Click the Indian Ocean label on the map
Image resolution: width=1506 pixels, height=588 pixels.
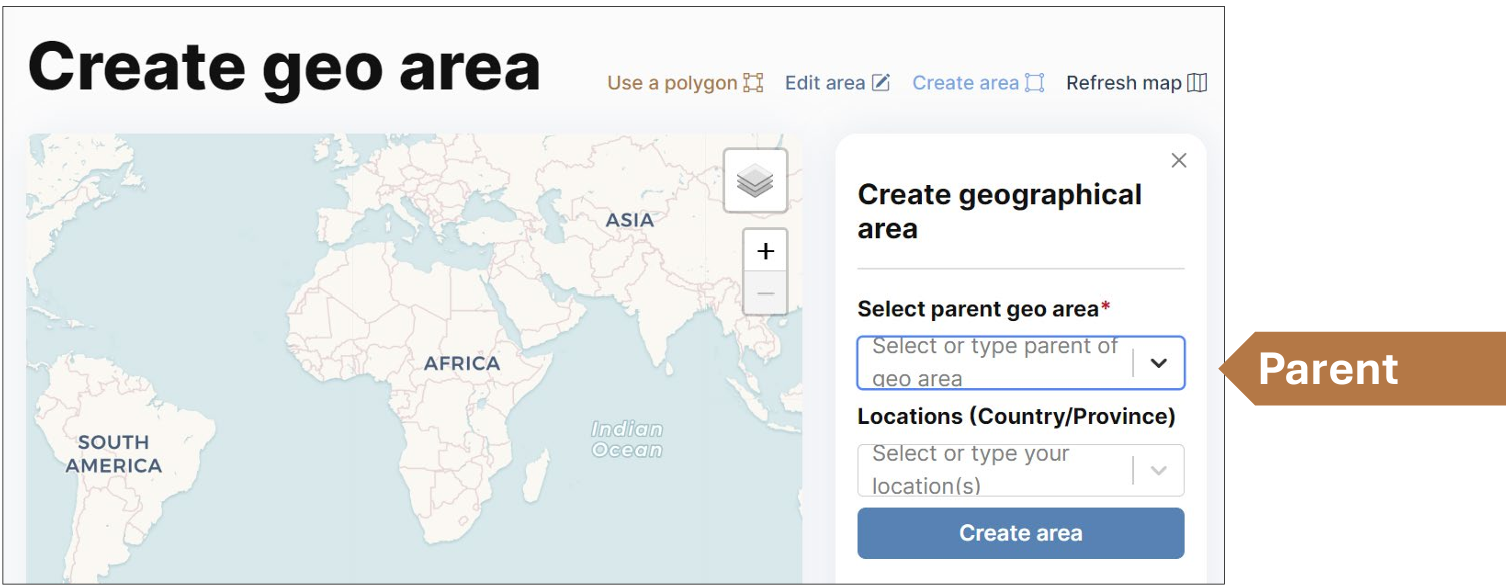pos(627,440)
